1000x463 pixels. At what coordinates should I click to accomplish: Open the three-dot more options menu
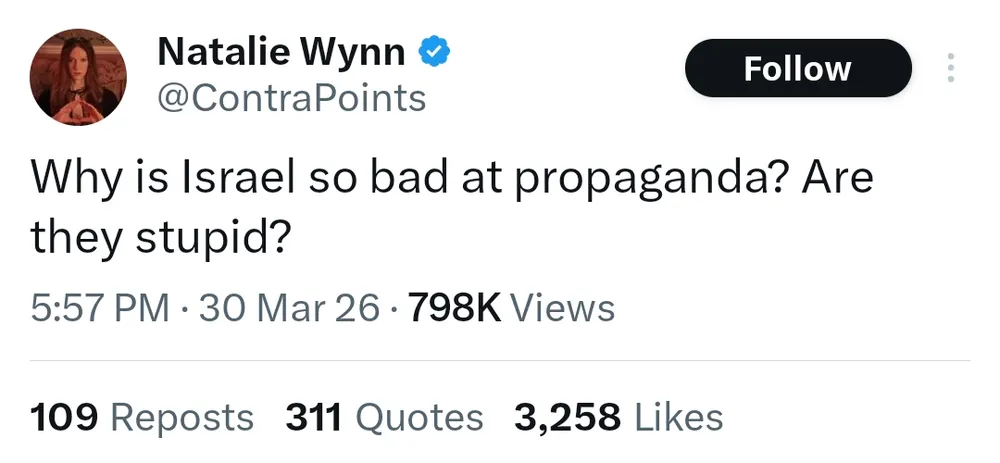(x=949, y=68)
